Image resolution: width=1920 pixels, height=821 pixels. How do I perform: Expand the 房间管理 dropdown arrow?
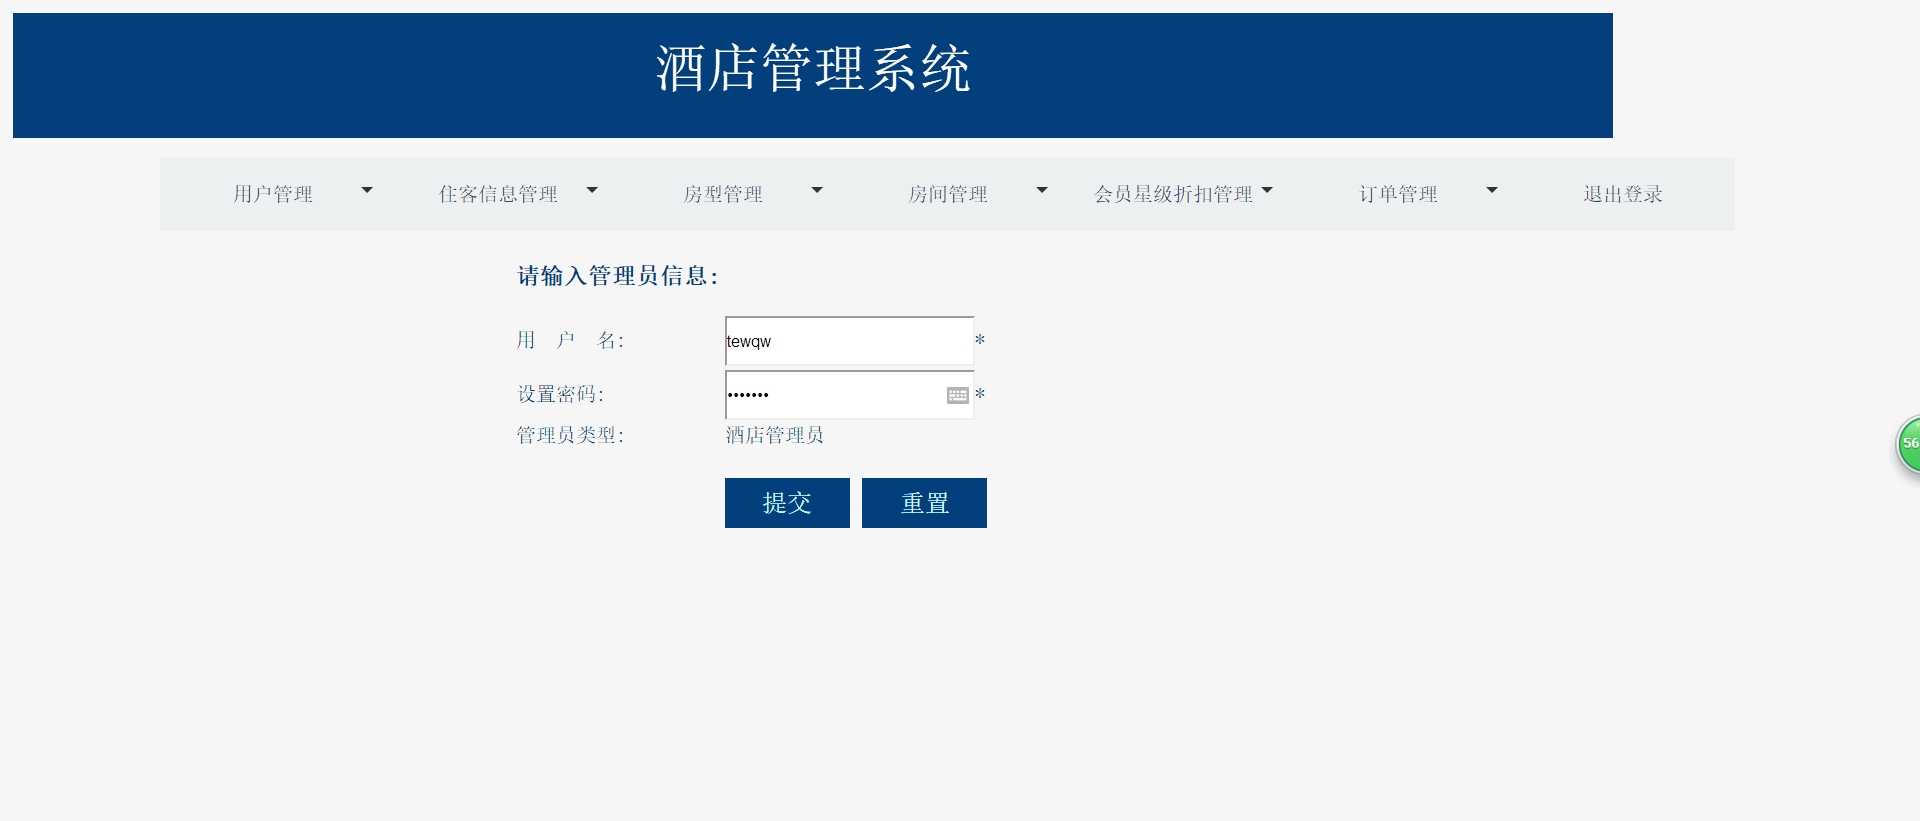[x=1042, y=190]
